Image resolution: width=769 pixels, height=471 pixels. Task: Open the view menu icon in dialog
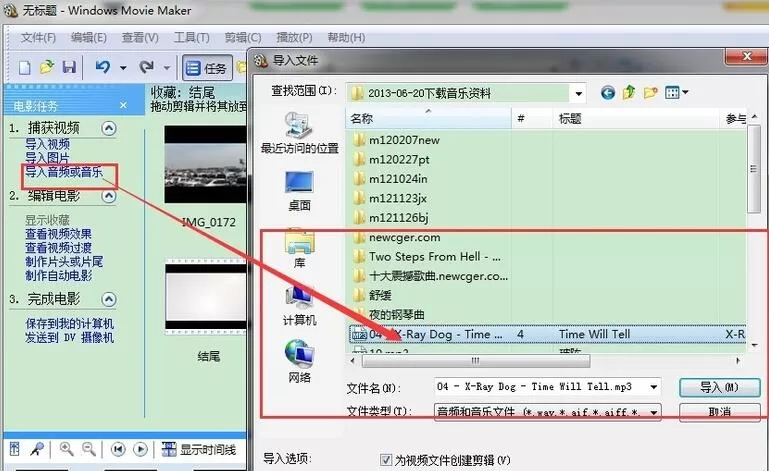click(x=677, y=92)
